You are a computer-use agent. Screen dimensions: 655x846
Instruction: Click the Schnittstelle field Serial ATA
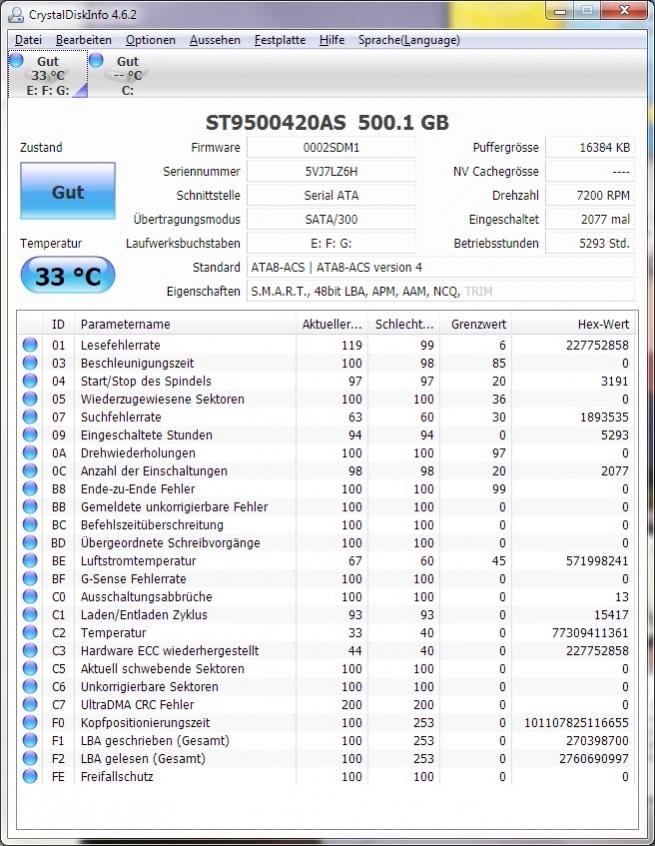point(331,195)
